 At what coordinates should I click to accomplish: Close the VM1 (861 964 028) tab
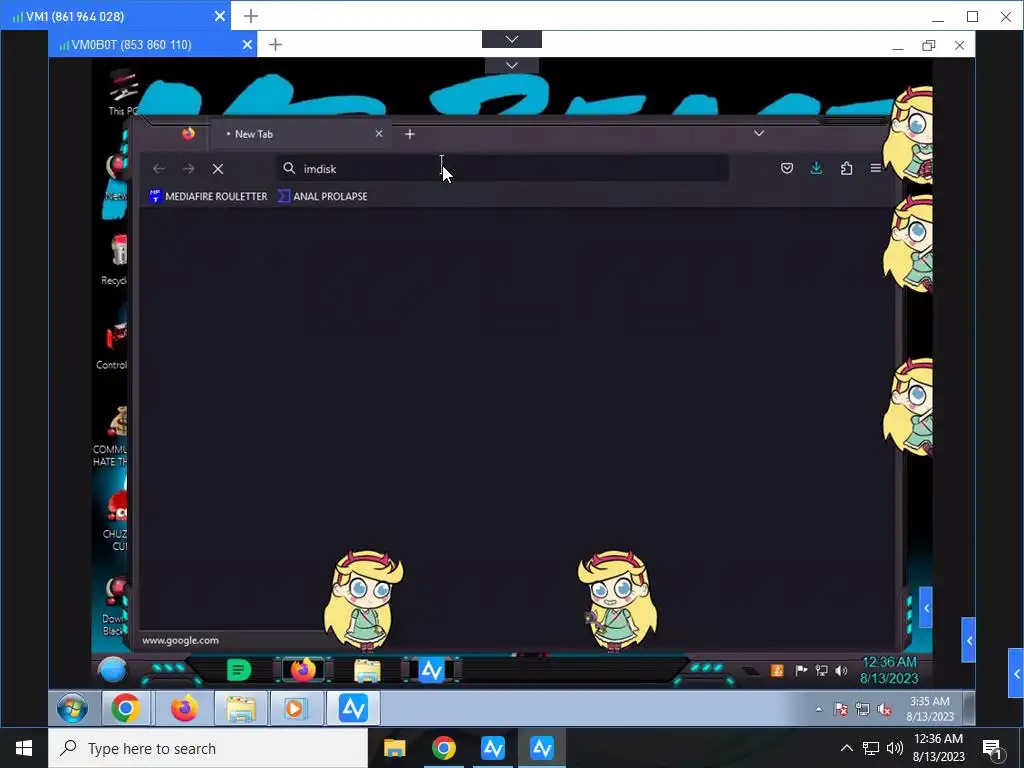click(220, 16)
